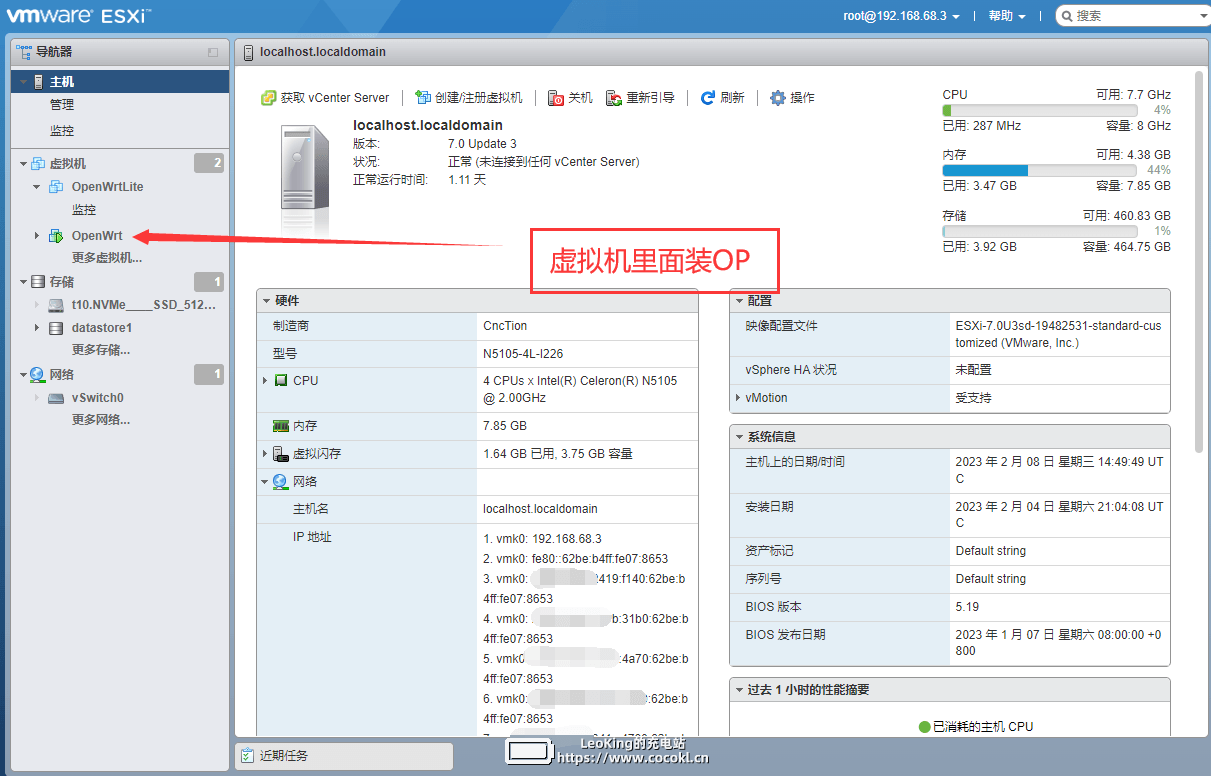Click 更多网络... link
The height and width of the screenshot is (776, 1211).
[101, 420]
